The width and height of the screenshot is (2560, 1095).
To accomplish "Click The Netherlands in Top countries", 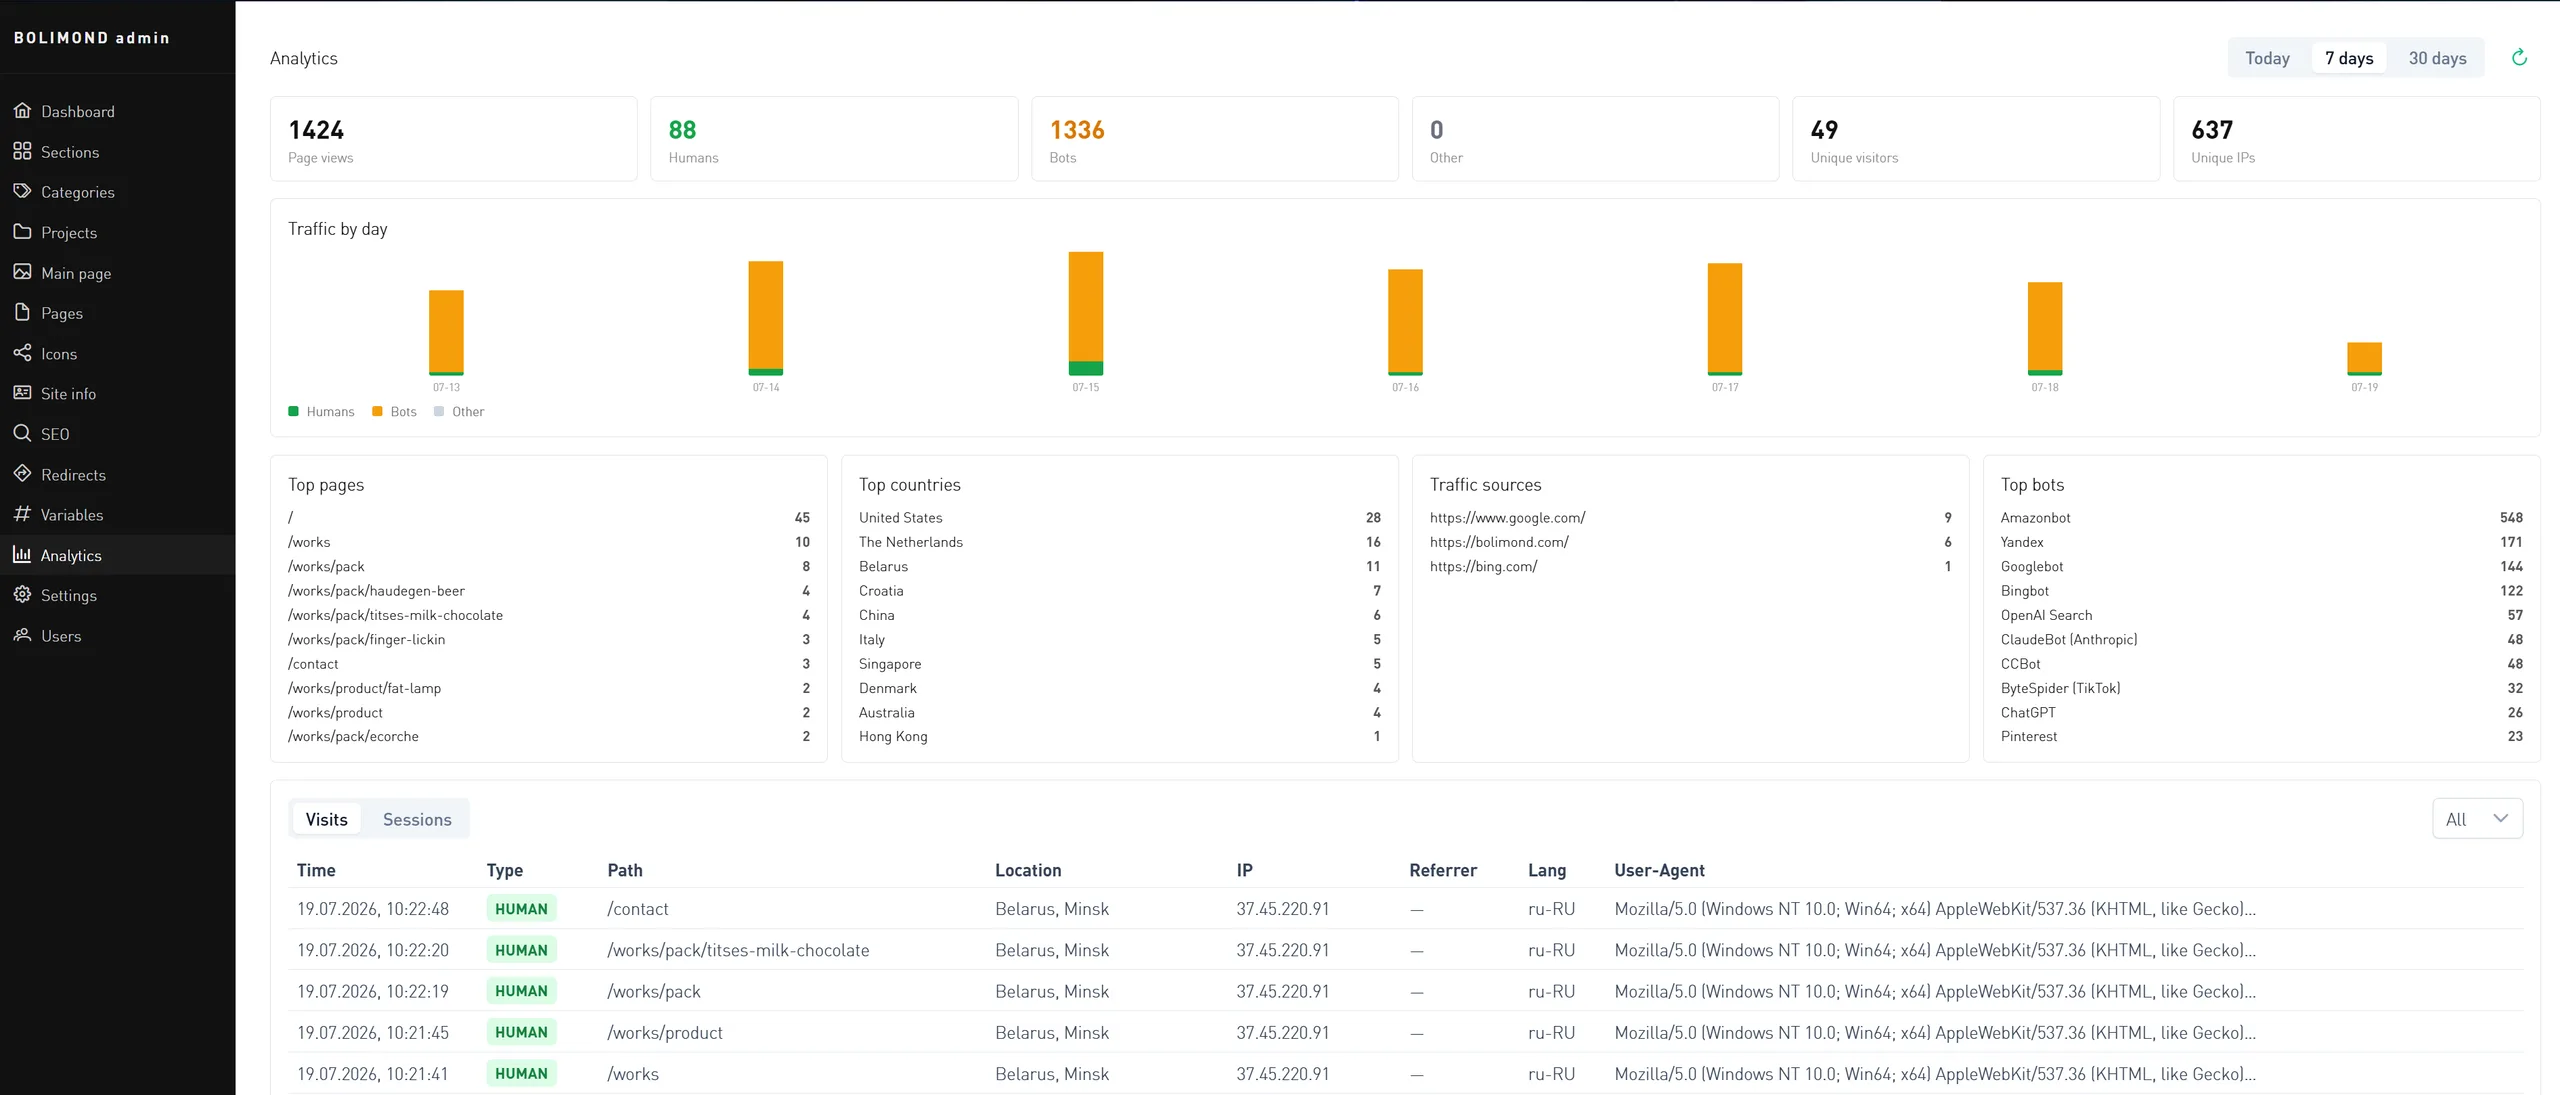I will 910,542.
